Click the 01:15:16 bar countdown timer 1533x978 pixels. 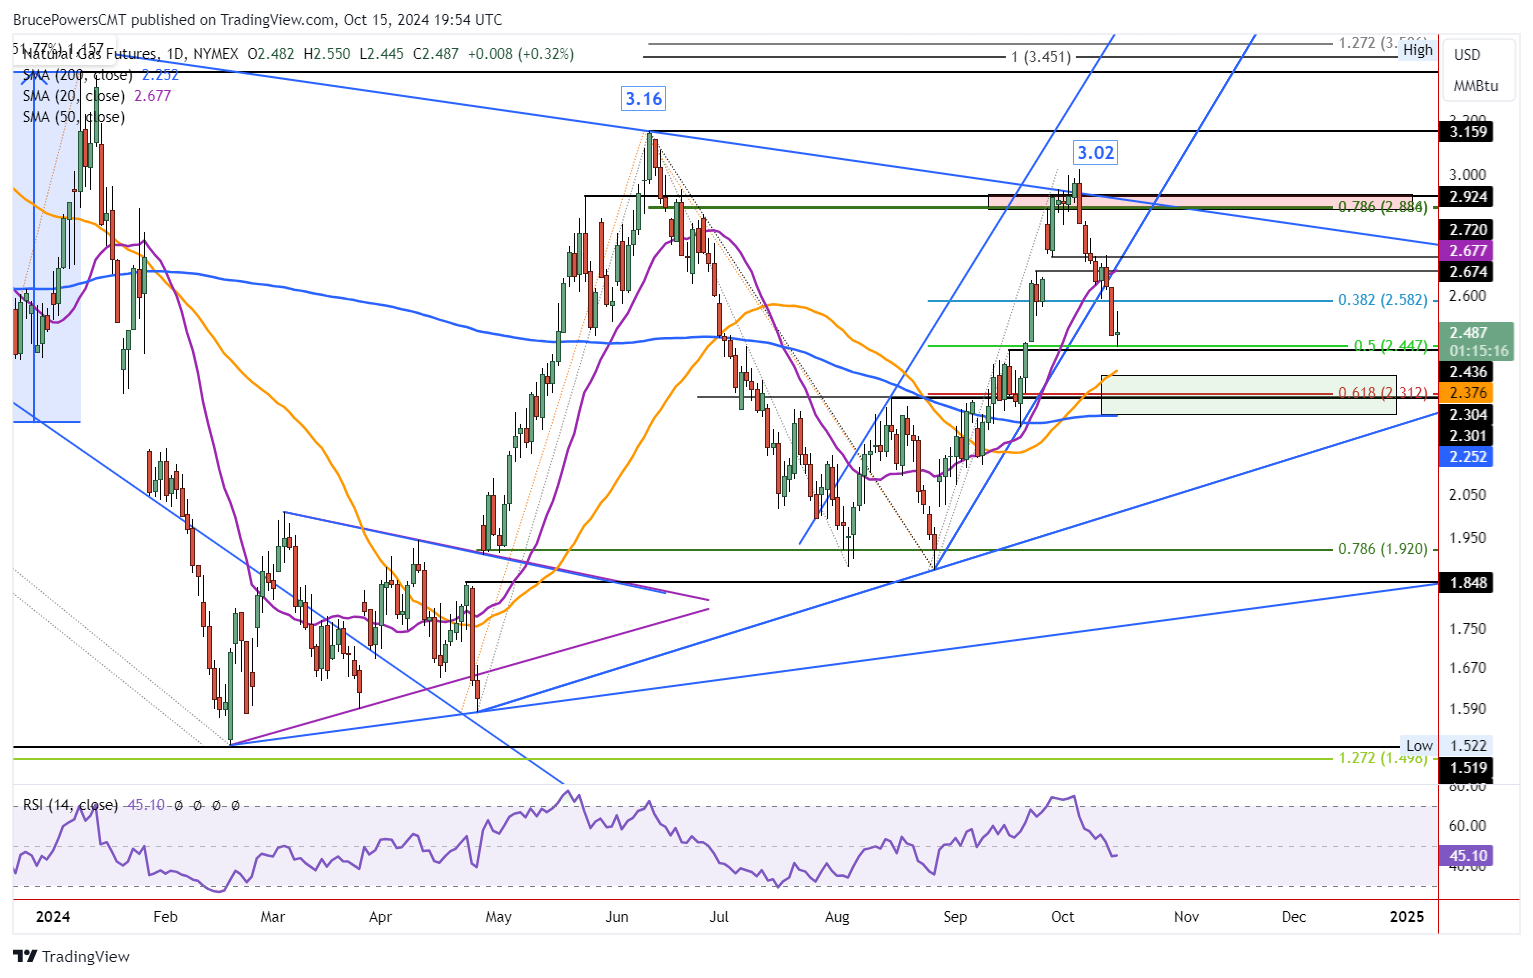(1479, 351)
